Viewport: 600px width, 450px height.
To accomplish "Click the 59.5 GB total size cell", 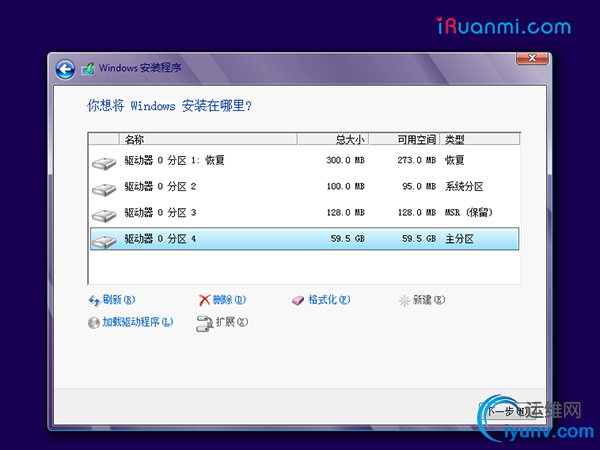I will coord(348,239).
